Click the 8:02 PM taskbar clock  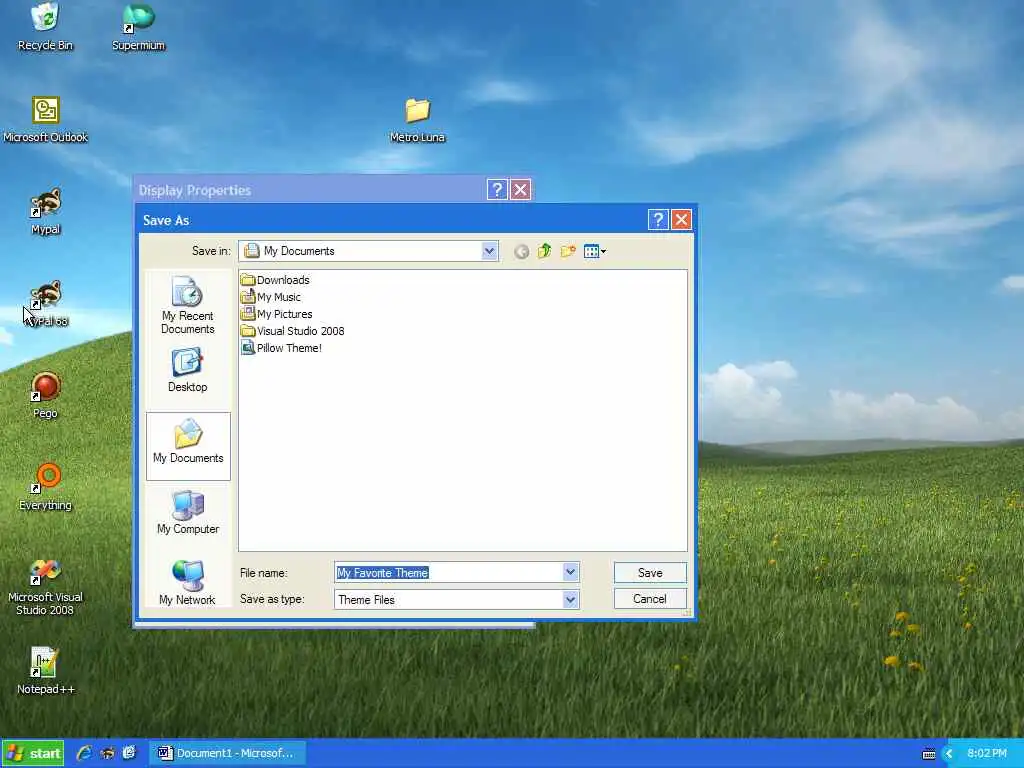(x=987, y=754)
